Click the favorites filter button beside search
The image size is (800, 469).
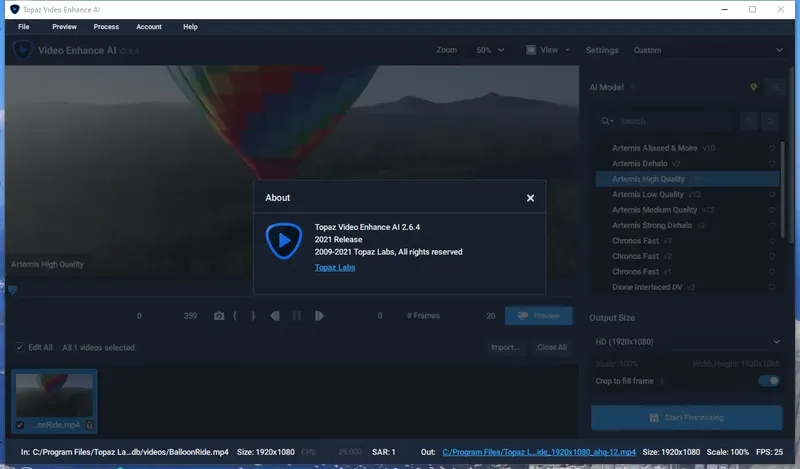pyautogui.click(x=748, y=121)
